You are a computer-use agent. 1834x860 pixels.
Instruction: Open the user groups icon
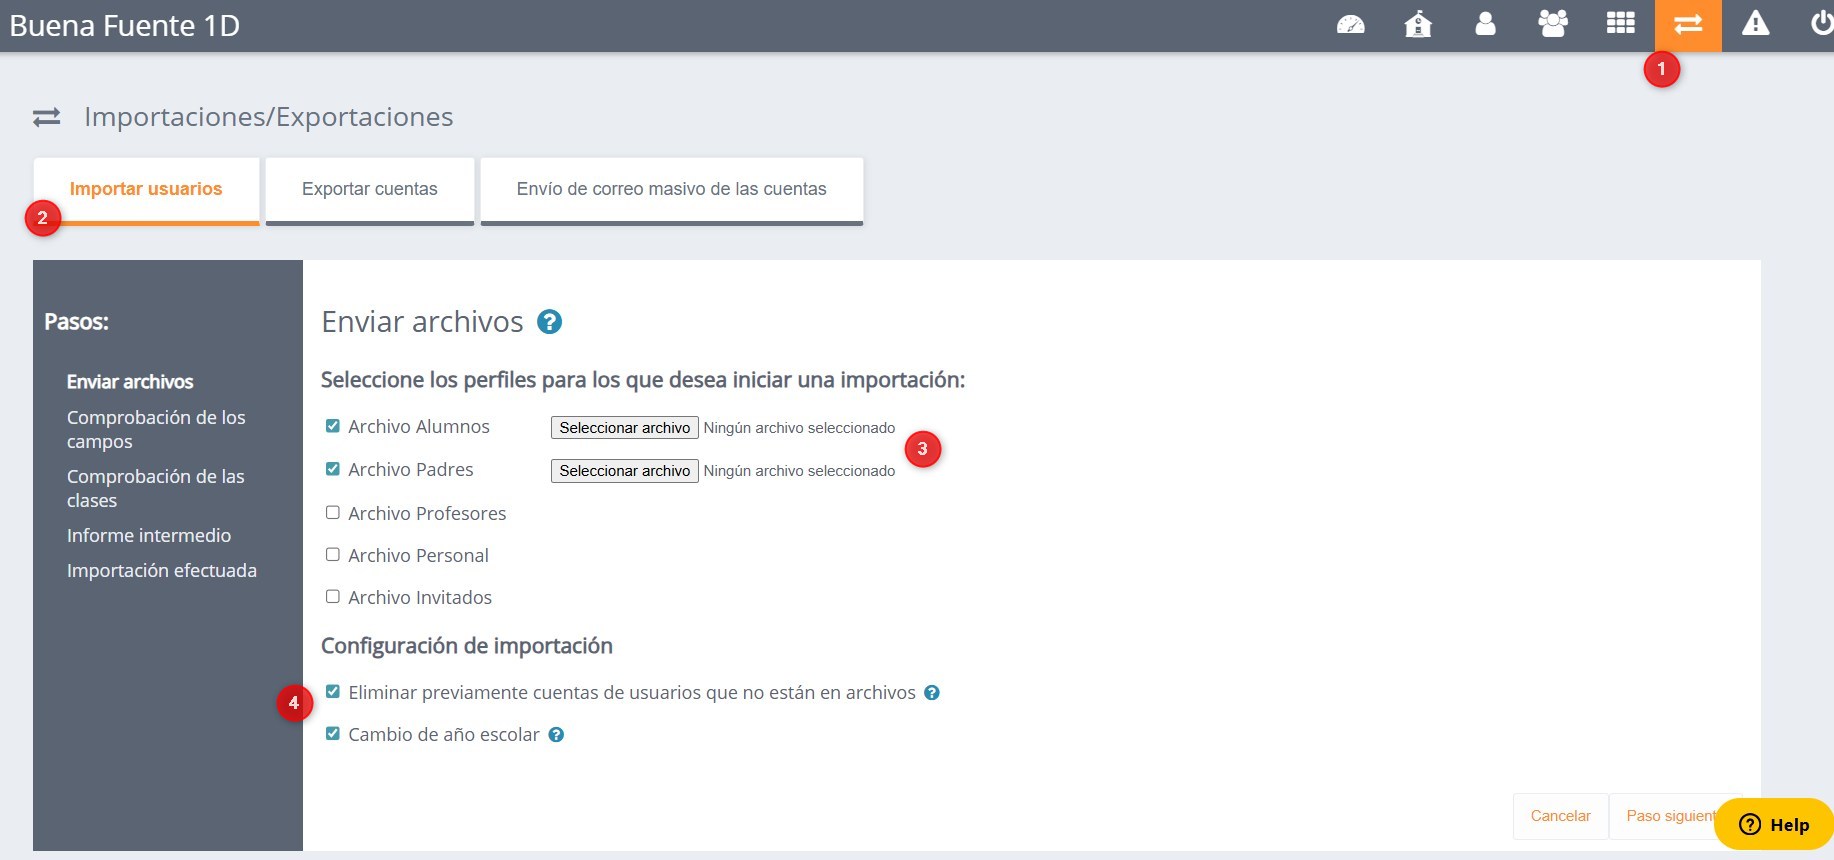click(x=1553, y=25)
